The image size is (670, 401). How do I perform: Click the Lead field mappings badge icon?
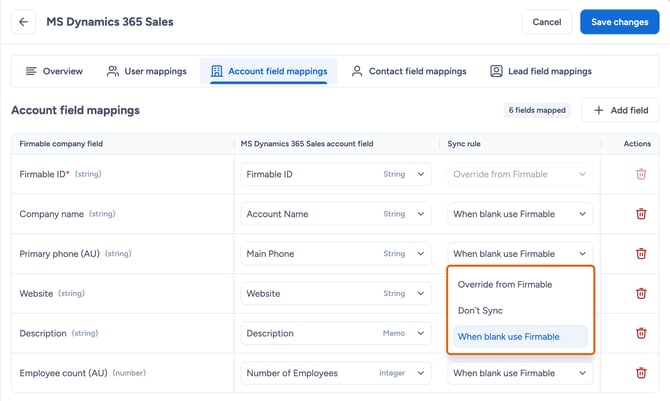(496, 71)
